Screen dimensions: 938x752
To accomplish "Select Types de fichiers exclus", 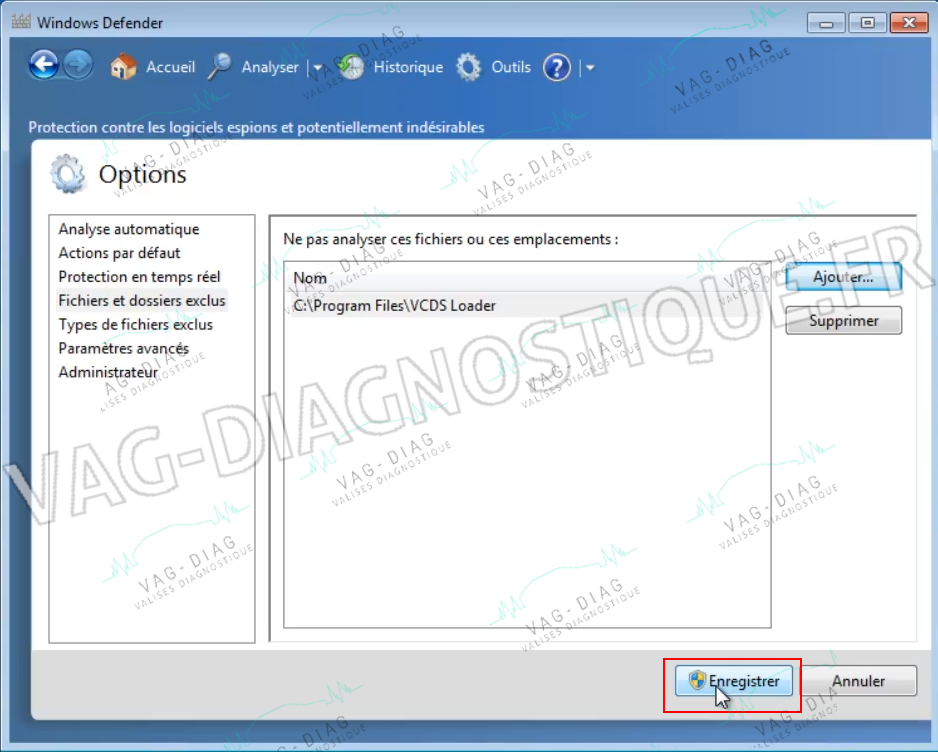I will [x=135, y=325].
